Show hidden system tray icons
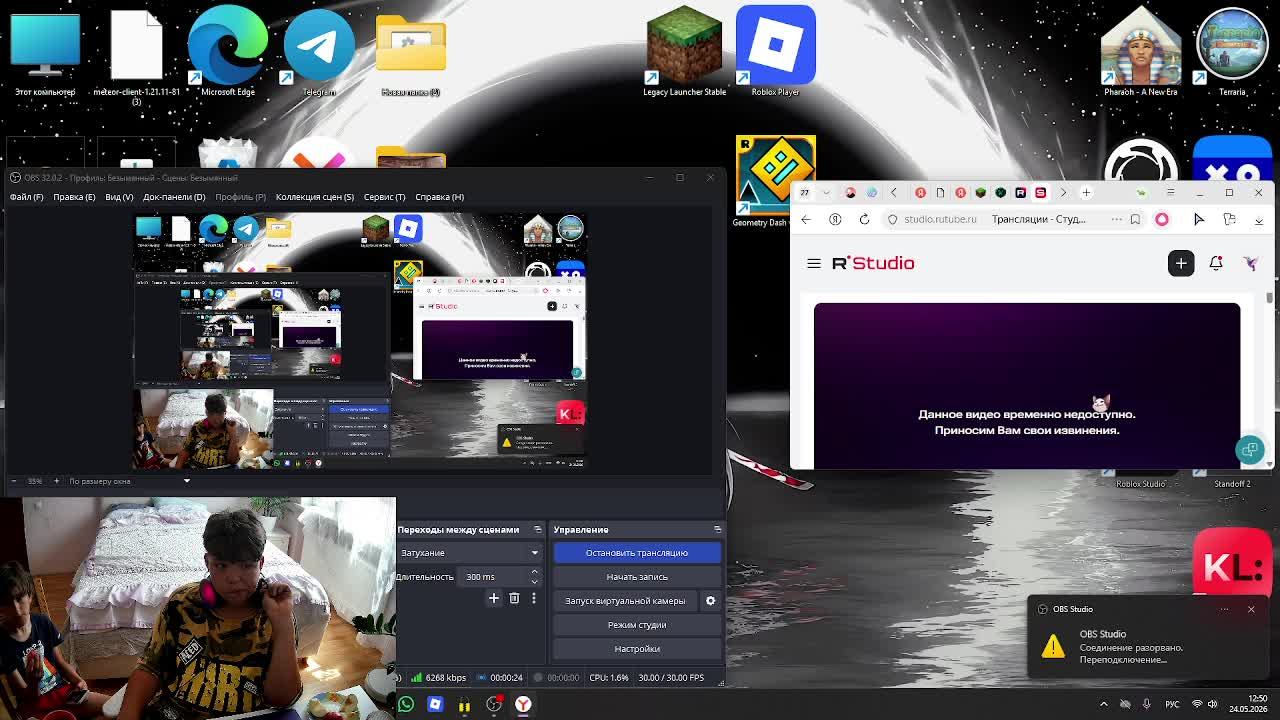 click(1104, 704)
